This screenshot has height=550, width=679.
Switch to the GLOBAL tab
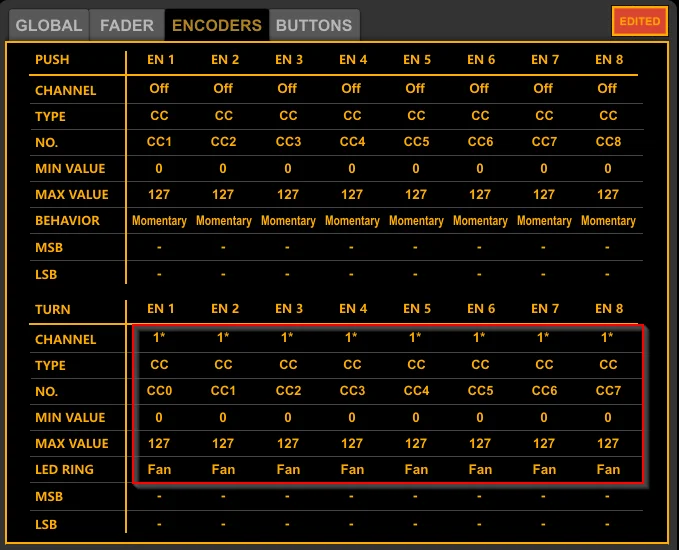[x=48, y=25]
